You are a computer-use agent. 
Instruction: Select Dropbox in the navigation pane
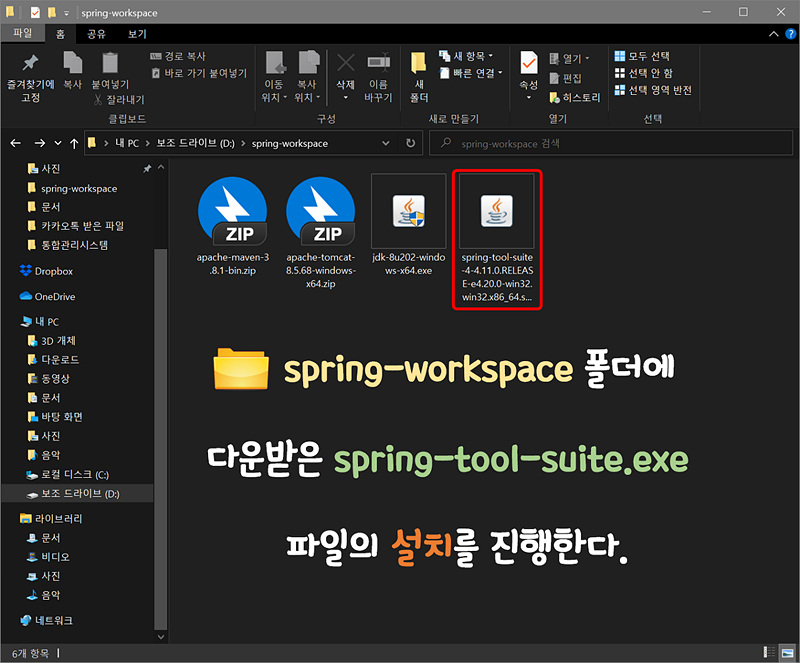click(x=48, y=271)
